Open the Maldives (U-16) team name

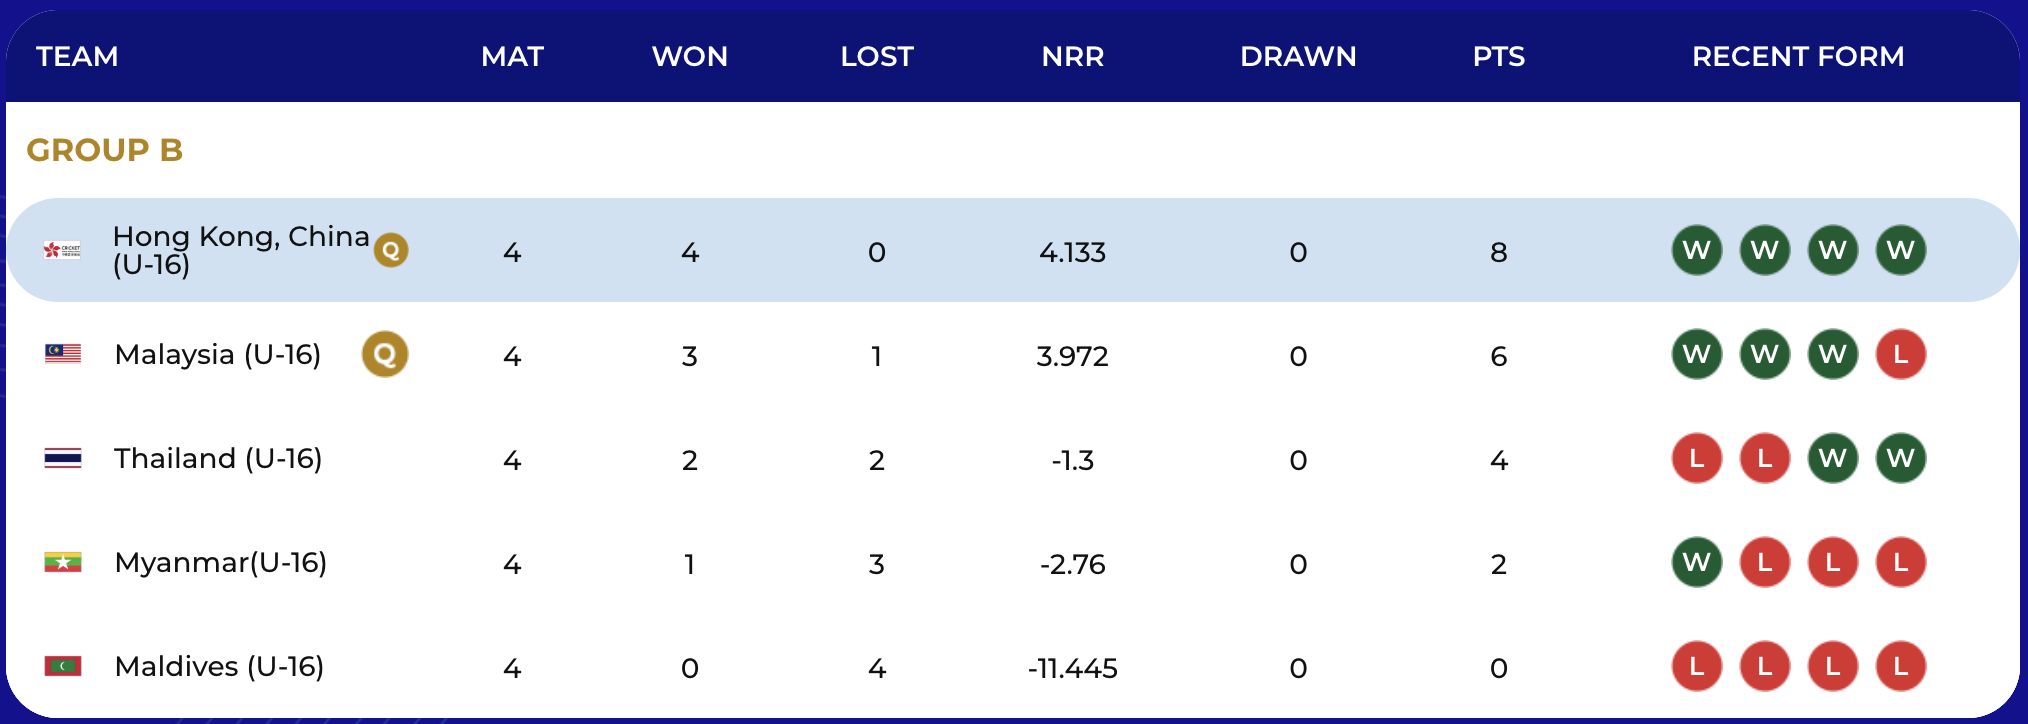(219, 666)
